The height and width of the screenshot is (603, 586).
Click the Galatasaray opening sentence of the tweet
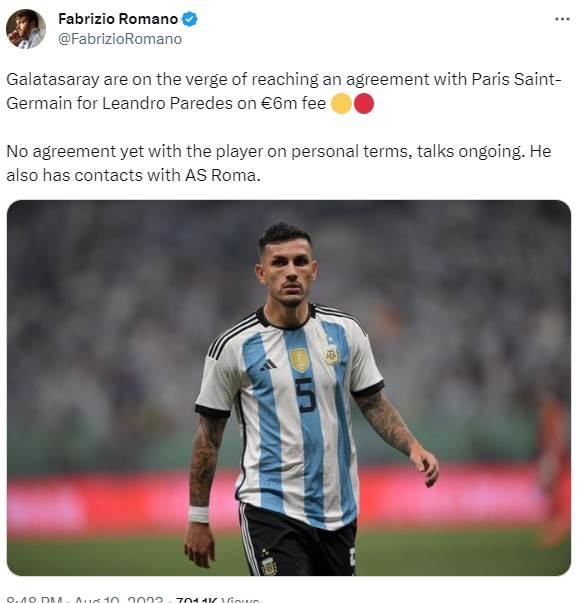coord(284,91)
